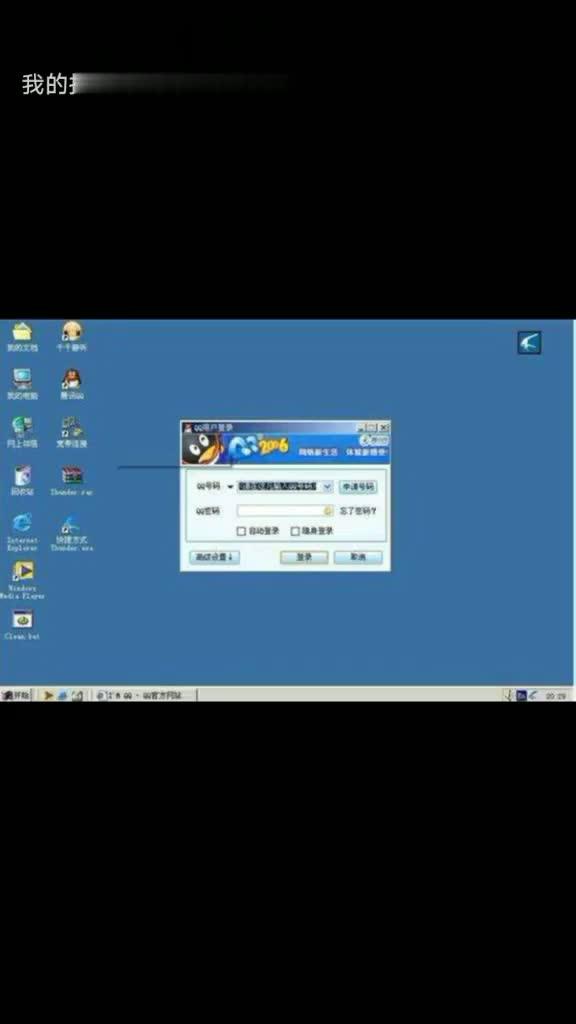The image size is (576, 1024).
Task: Open the Tencent QQ penguin desktop icon
Action: [71, 383]
